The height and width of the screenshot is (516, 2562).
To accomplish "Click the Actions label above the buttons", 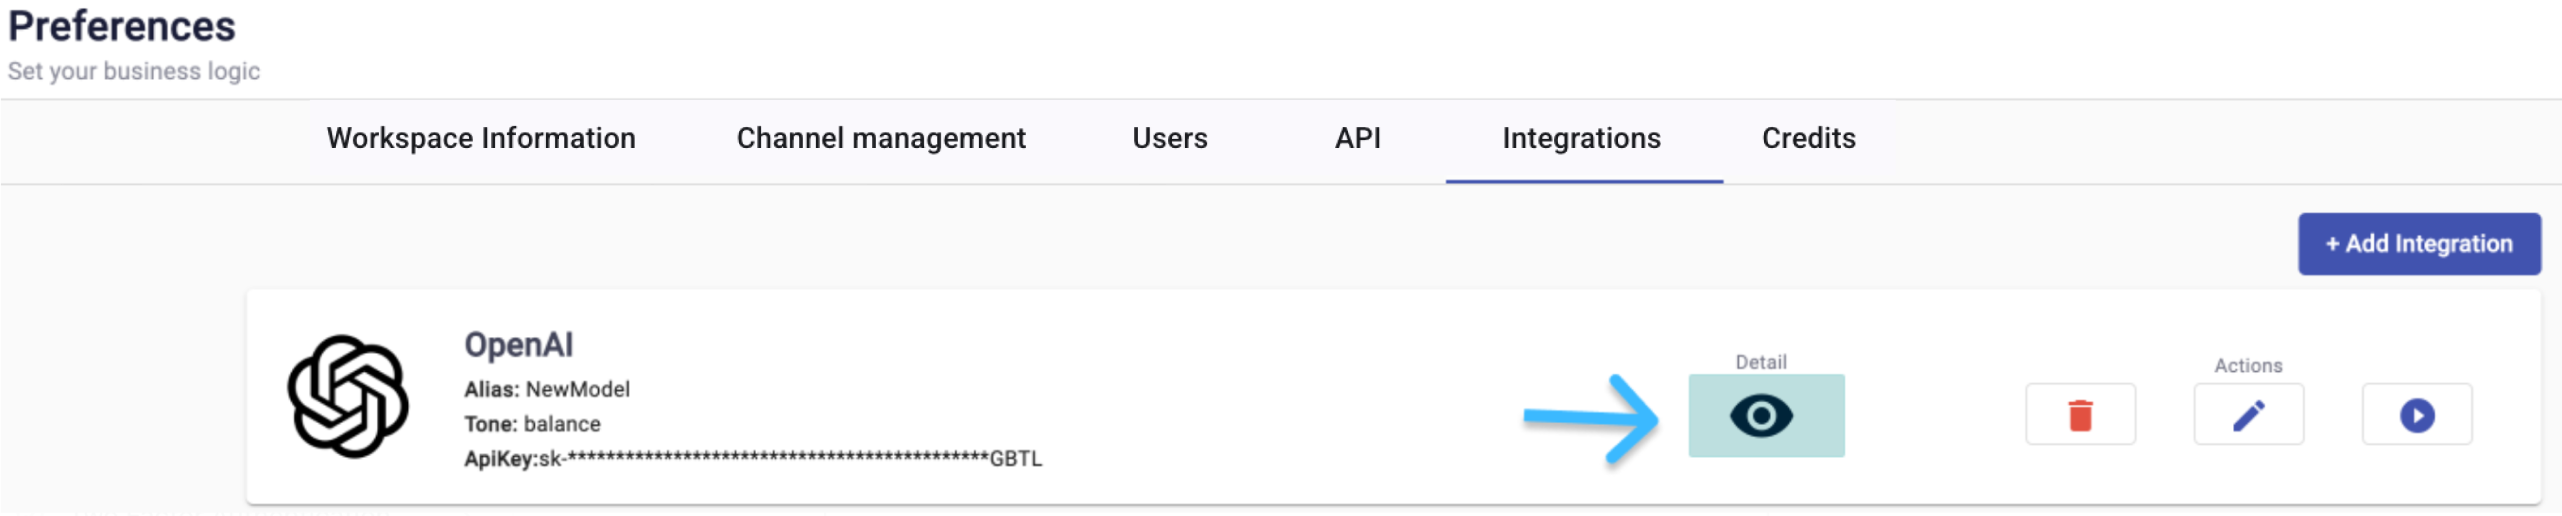I will (2247, 365).
